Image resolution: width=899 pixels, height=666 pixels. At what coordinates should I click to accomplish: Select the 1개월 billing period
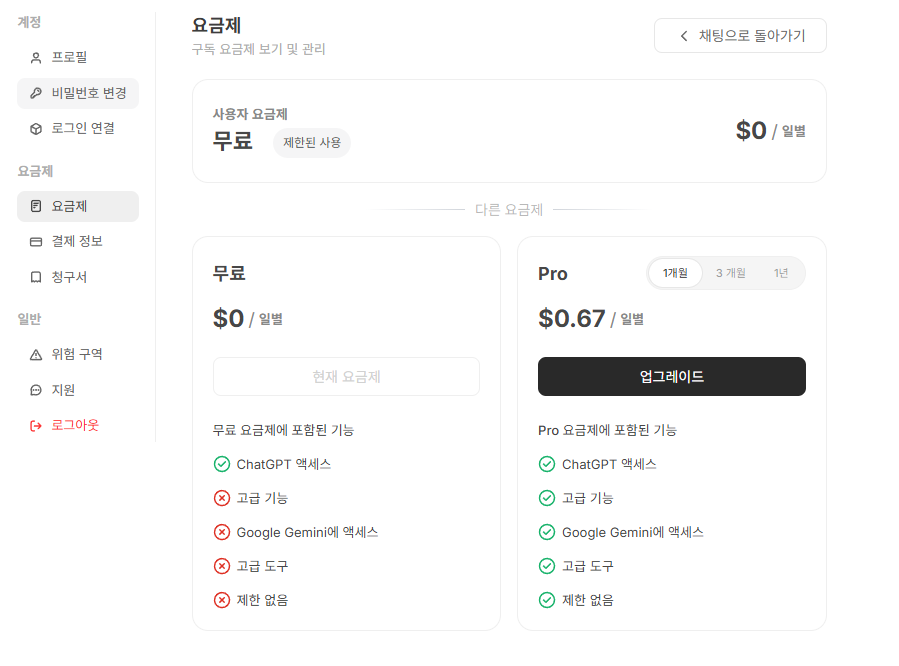point(675,273)
